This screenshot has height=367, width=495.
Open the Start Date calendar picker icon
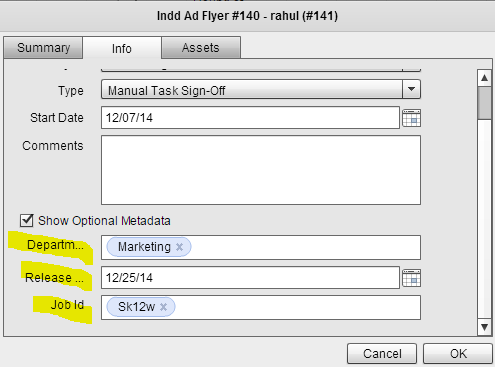[x=411, y=118]
